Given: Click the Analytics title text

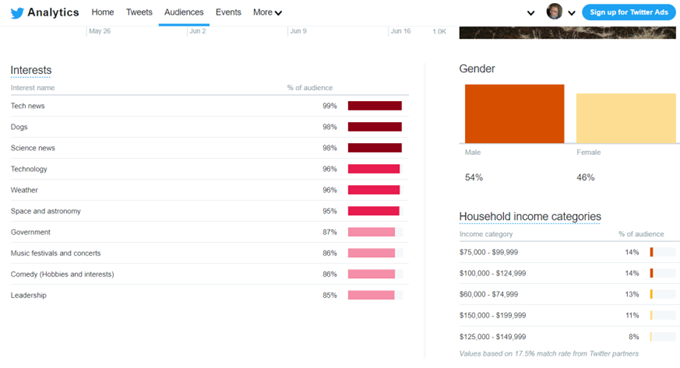Looking at the screenshot, I should pos(53,12).
